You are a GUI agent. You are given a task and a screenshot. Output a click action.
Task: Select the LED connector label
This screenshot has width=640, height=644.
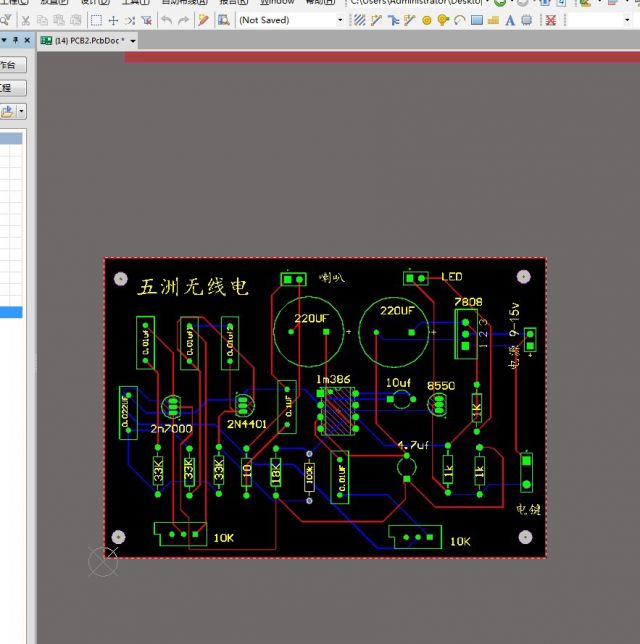[452, 277]
